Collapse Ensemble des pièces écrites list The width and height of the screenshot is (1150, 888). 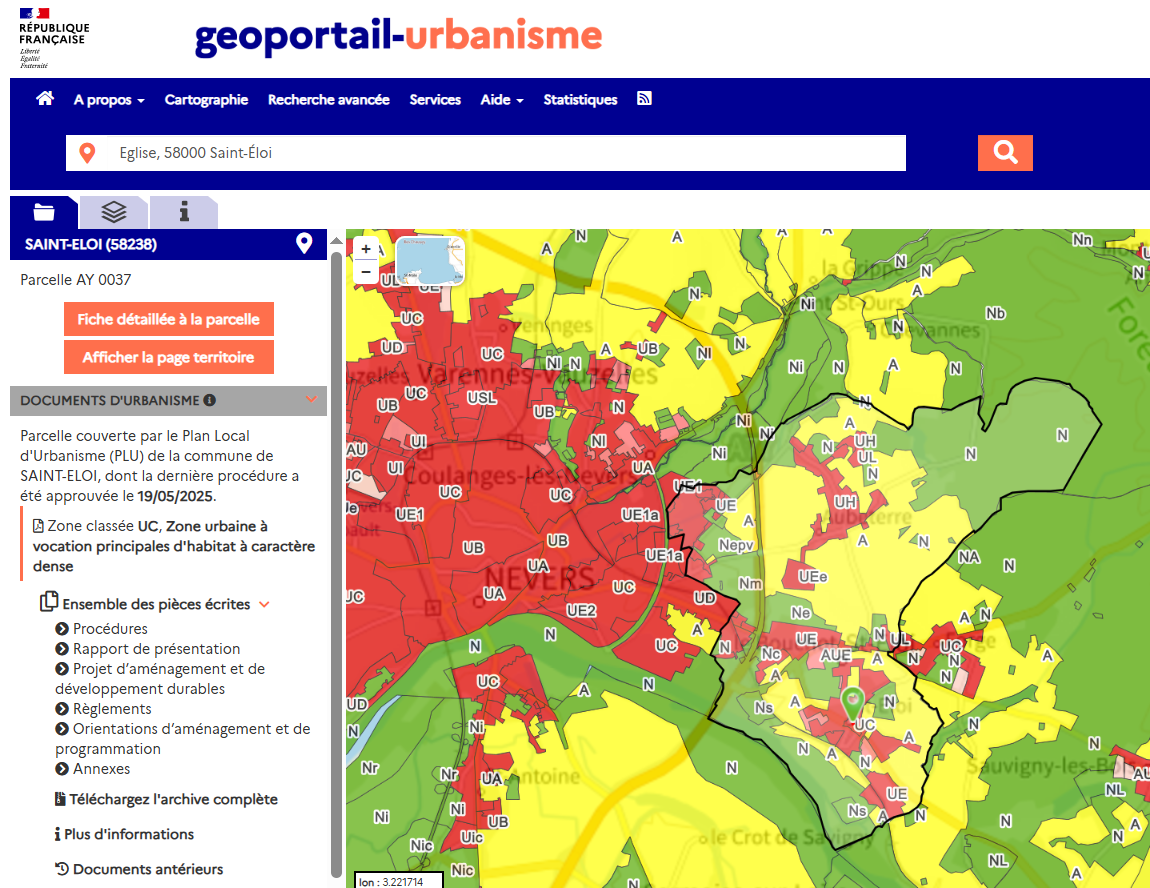pos(264,604)
